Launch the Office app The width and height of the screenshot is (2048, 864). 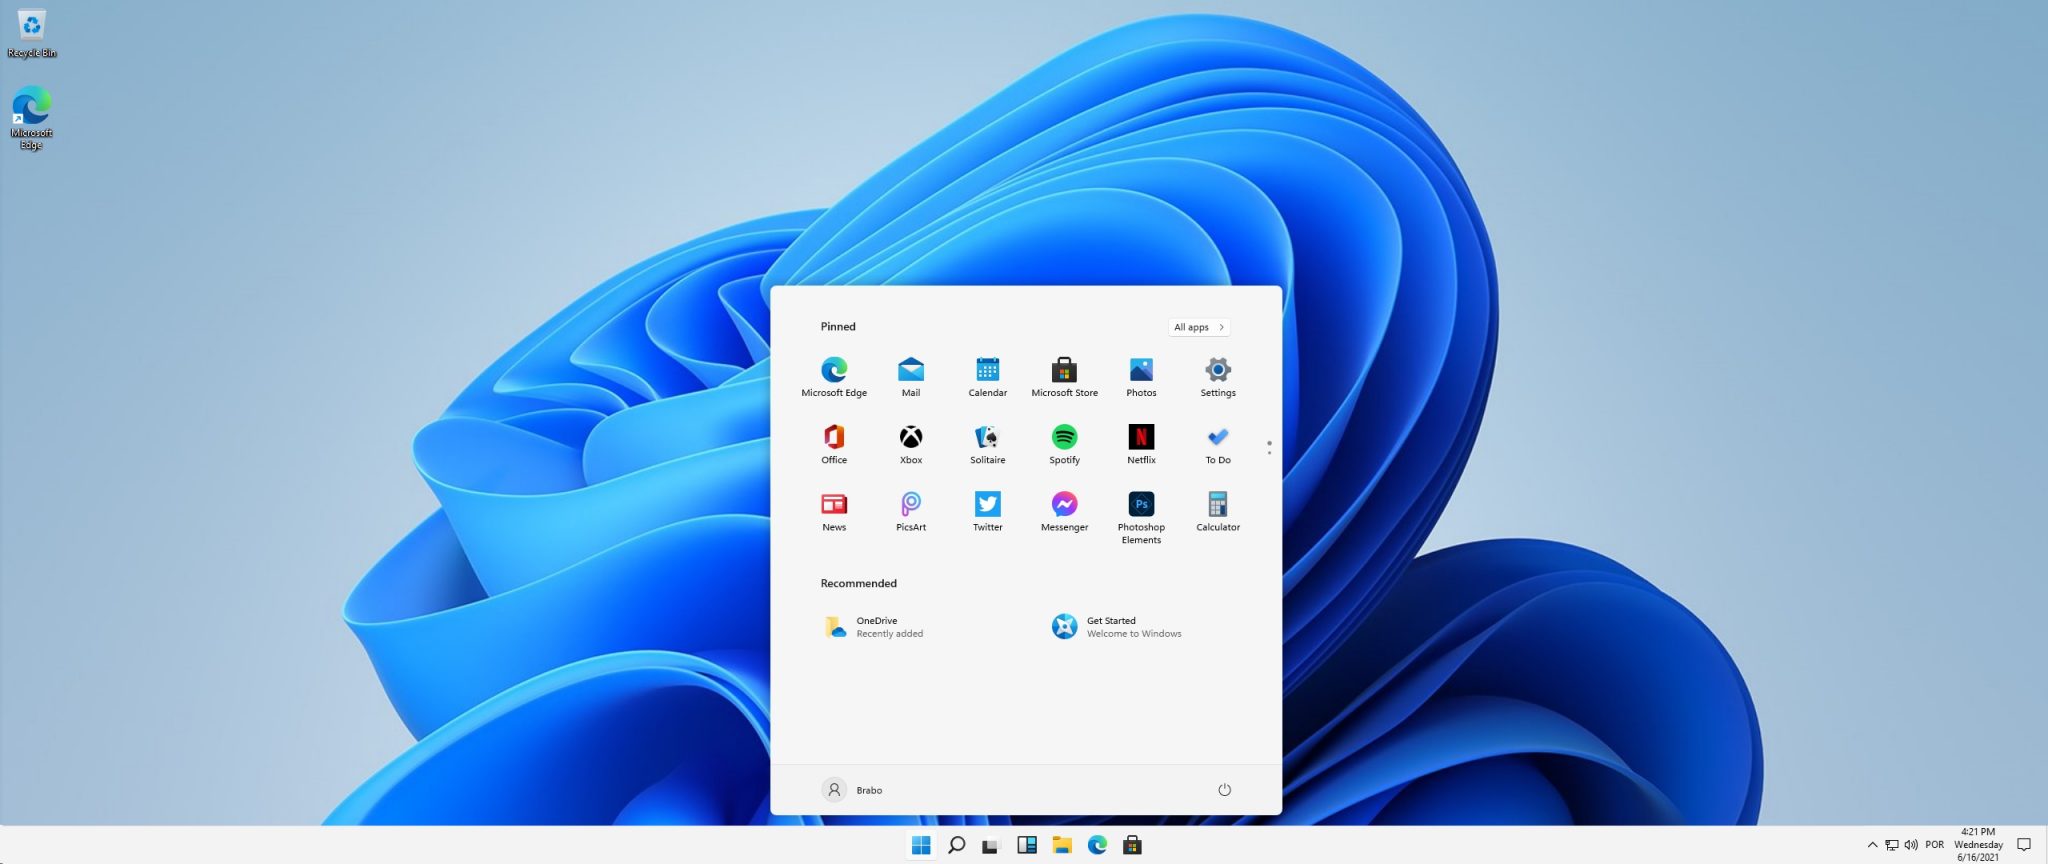834,444
